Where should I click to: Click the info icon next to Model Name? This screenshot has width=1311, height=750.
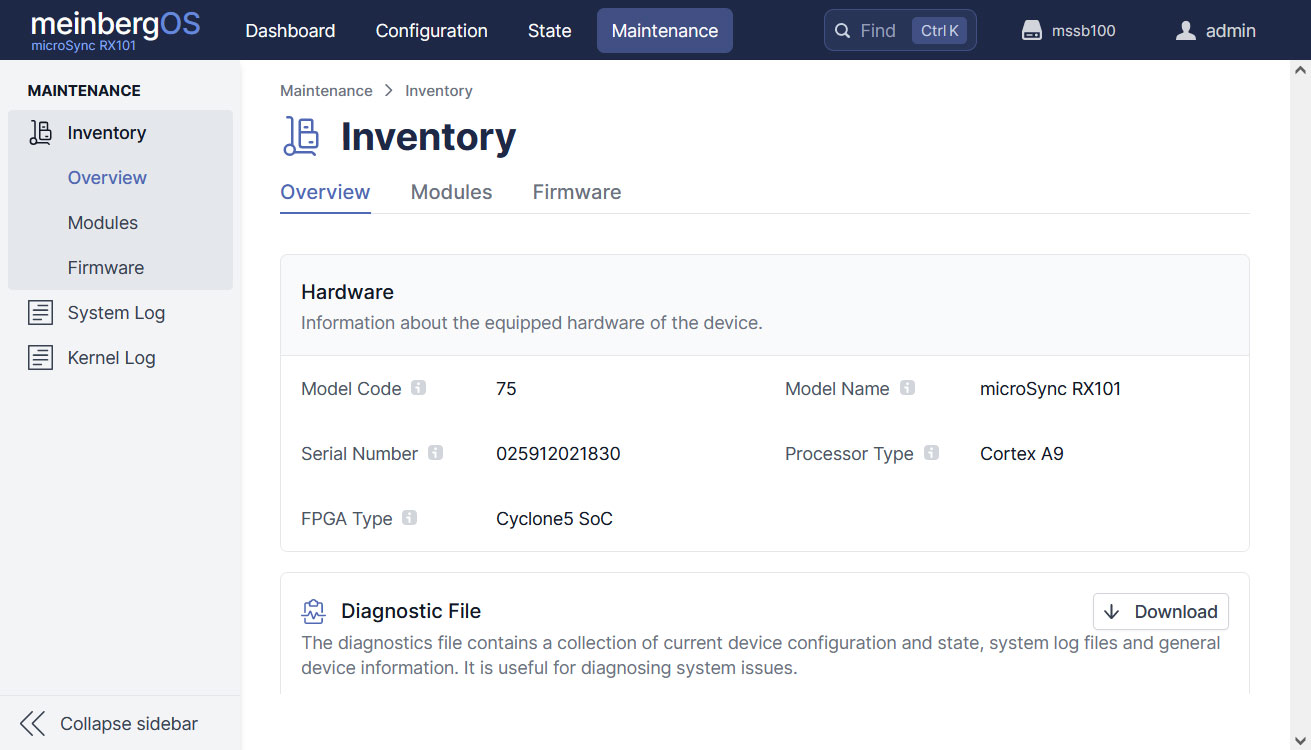(x=907, y=388)
